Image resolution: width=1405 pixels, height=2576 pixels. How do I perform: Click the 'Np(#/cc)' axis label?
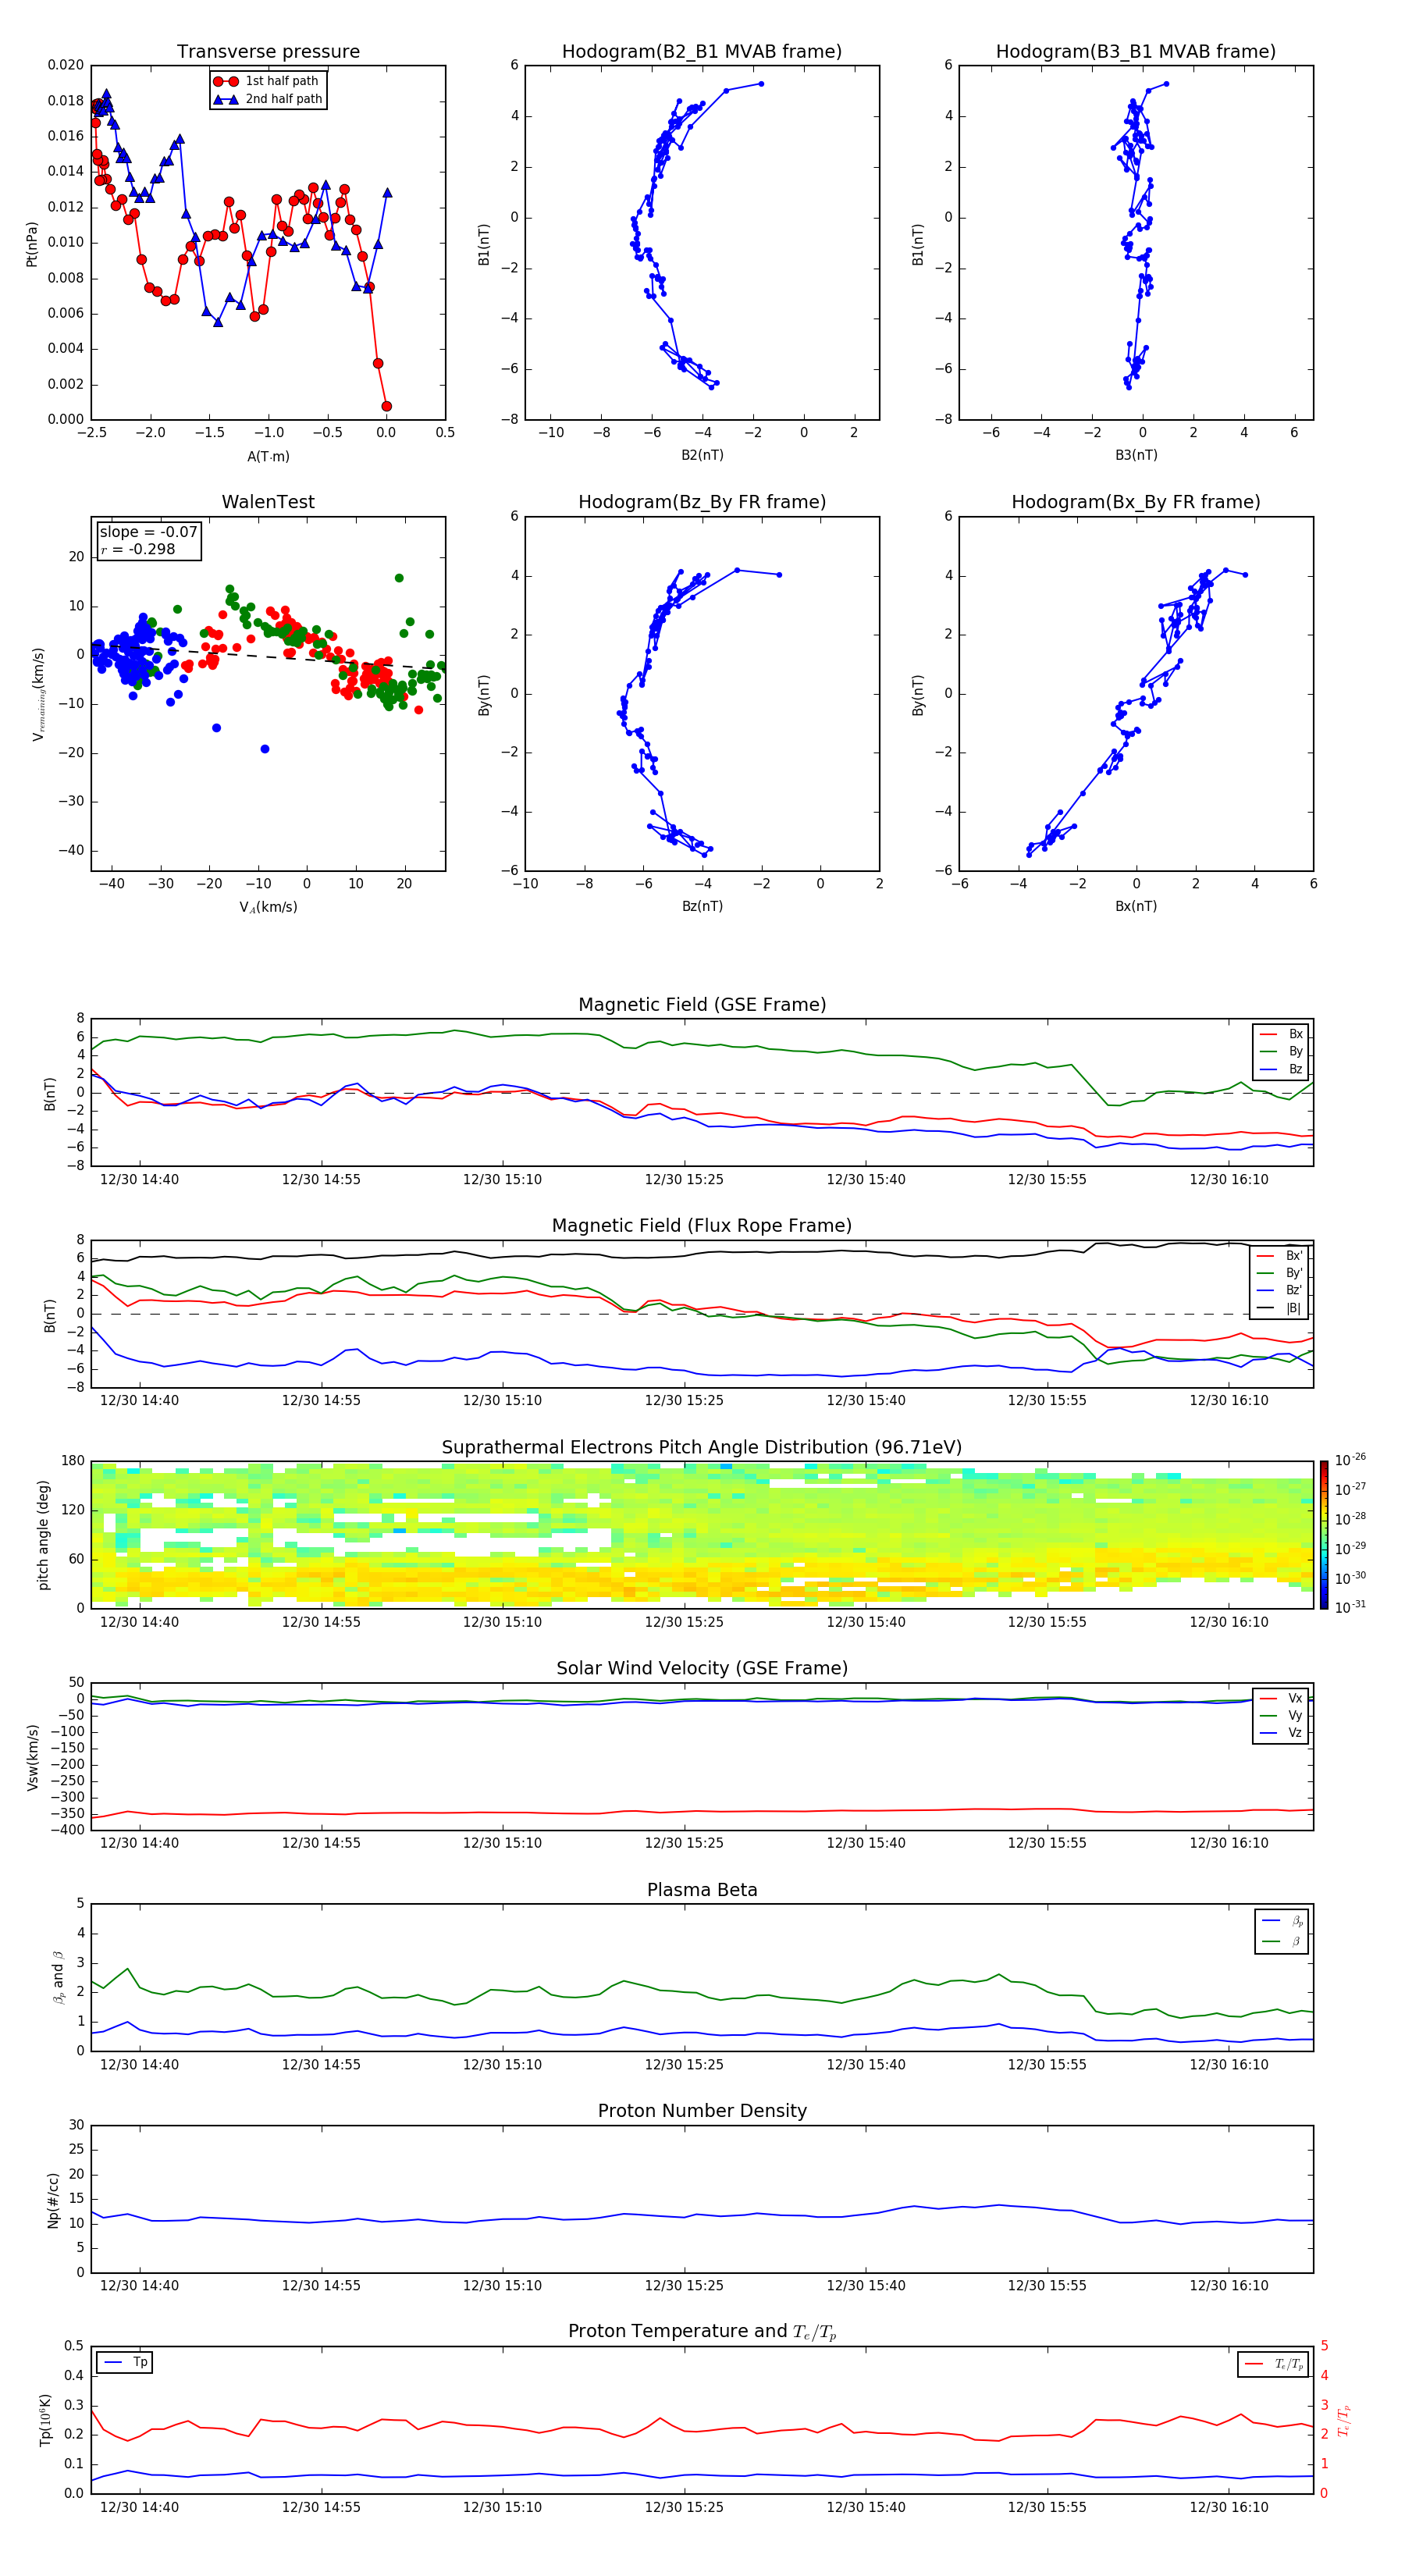coord(53,2200)
